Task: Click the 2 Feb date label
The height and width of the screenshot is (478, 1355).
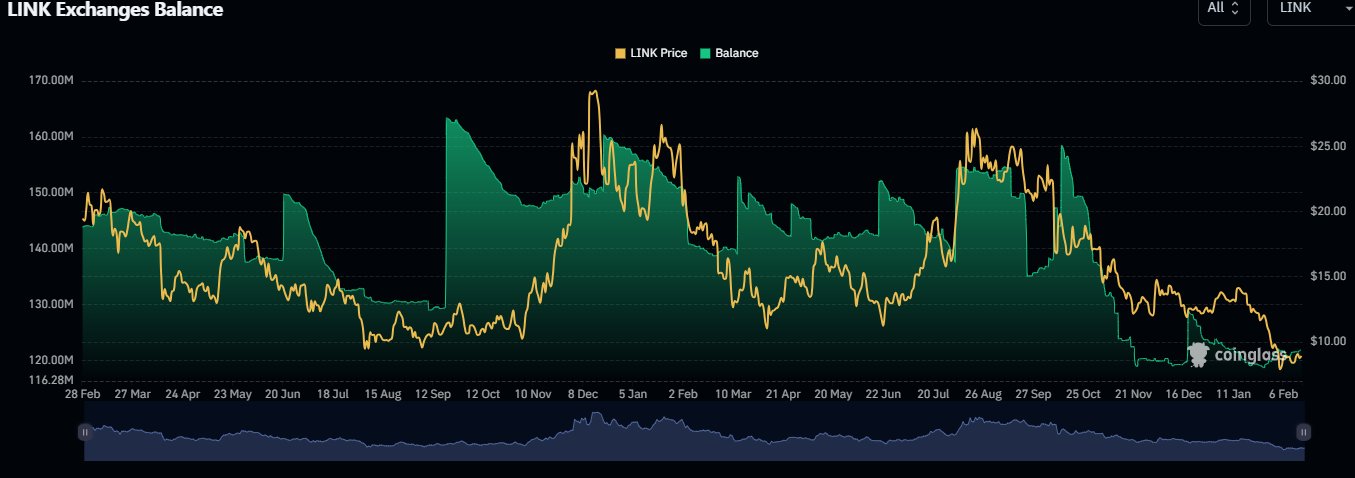Action: pyautogui.click(x=683, y=395)
